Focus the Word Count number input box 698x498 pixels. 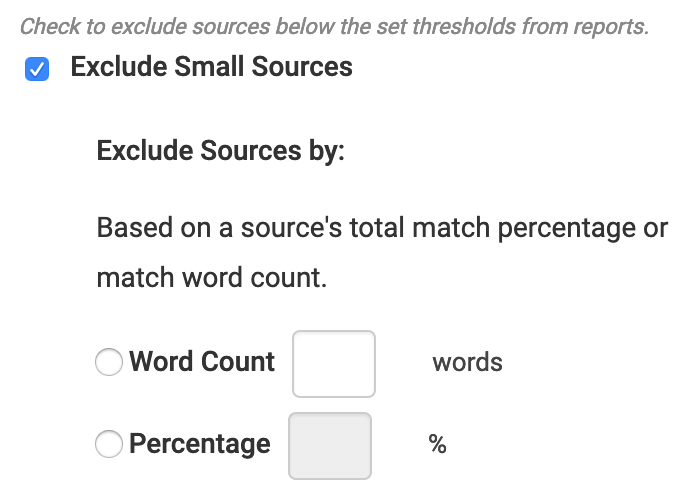click(x=333, y=364)
